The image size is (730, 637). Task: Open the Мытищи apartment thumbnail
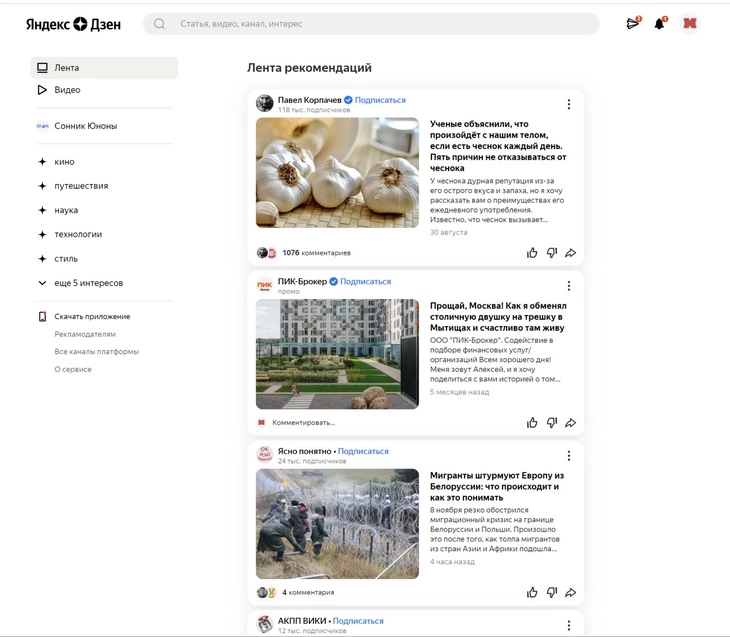(x=337, y=354)
